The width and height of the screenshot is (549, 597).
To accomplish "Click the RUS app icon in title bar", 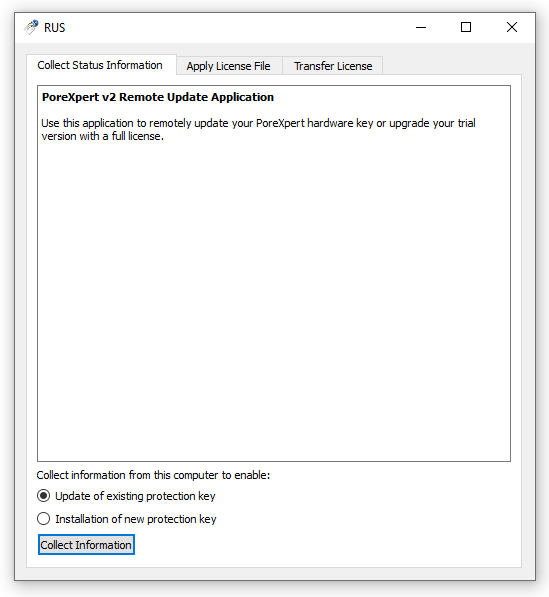I will (31, 27).
